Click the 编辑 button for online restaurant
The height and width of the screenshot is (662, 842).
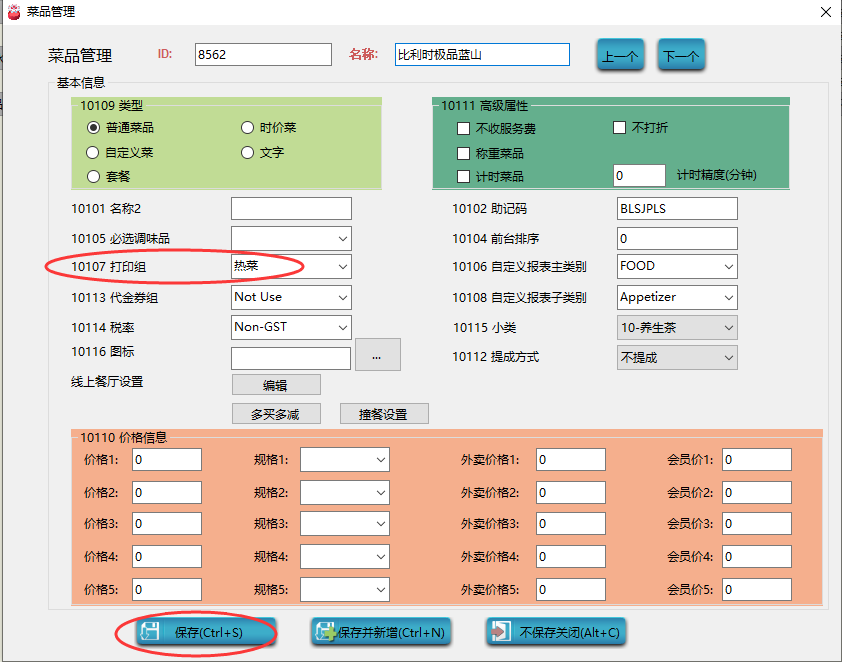276,385
